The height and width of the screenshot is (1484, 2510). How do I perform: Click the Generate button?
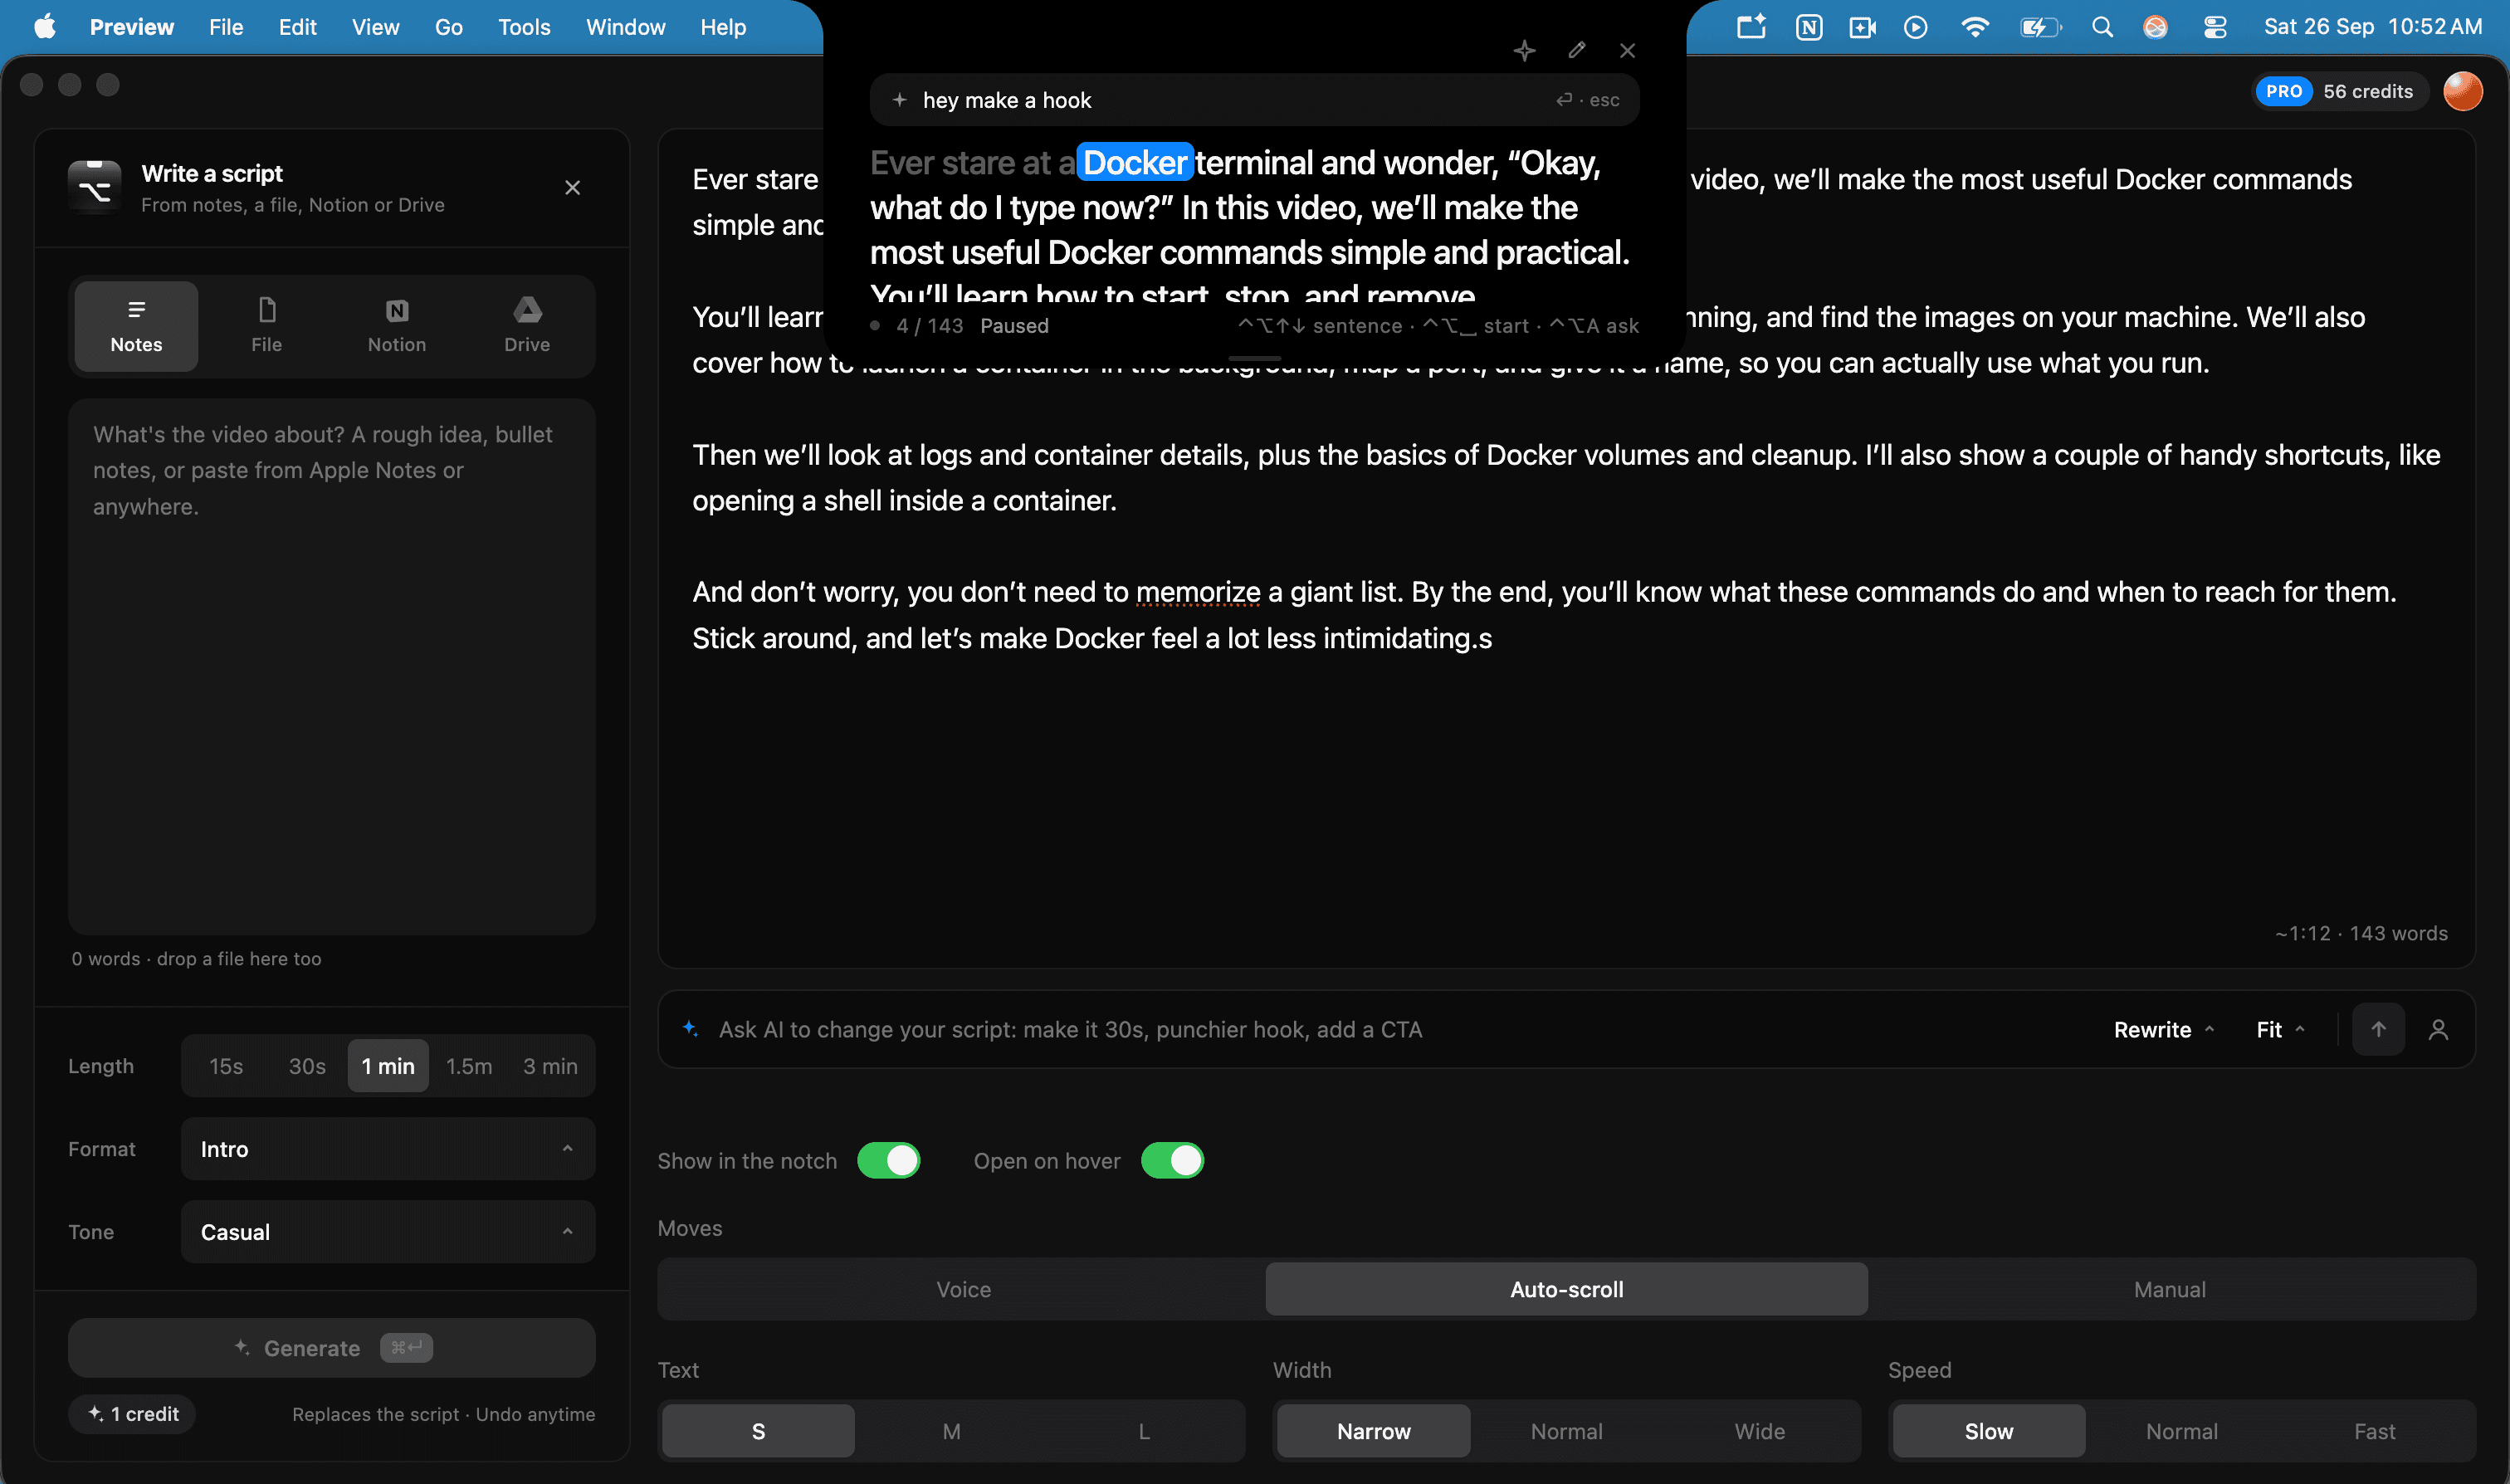(x=332, y=1348)
